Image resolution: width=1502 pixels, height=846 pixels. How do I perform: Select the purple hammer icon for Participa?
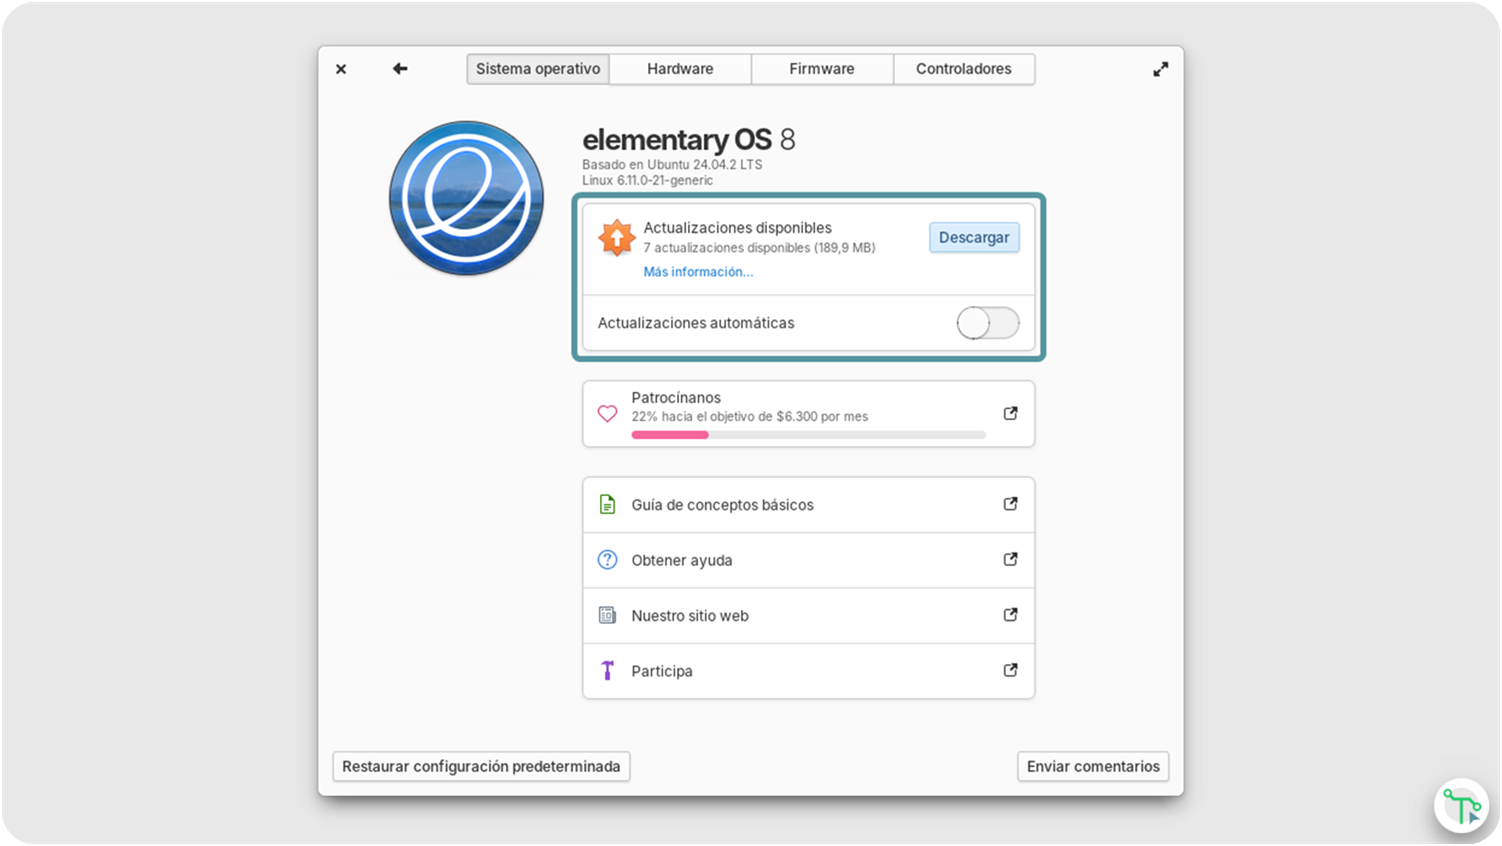(x=607, y=670)
